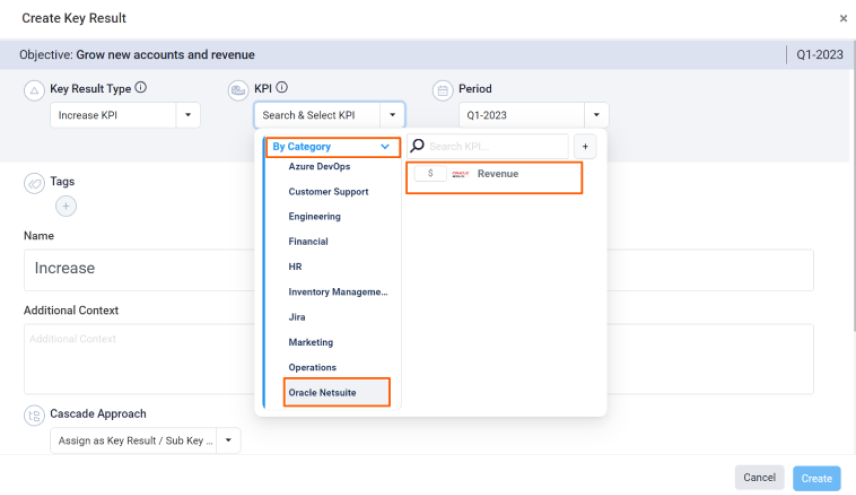The image size is (856, 495).
Task: Select Inventory Management category
Action: [x=338, y=292]
